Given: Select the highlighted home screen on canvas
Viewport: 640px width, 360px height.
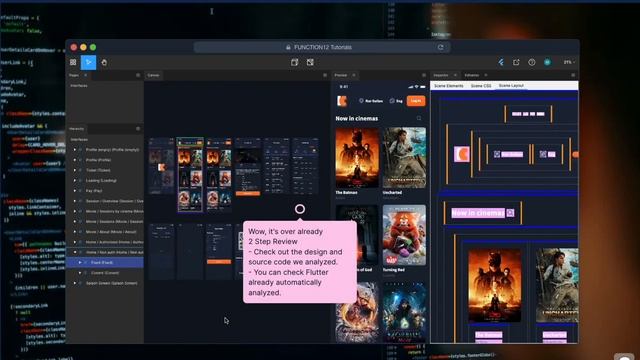Looking at the screenshot, I should click(190, 175).
